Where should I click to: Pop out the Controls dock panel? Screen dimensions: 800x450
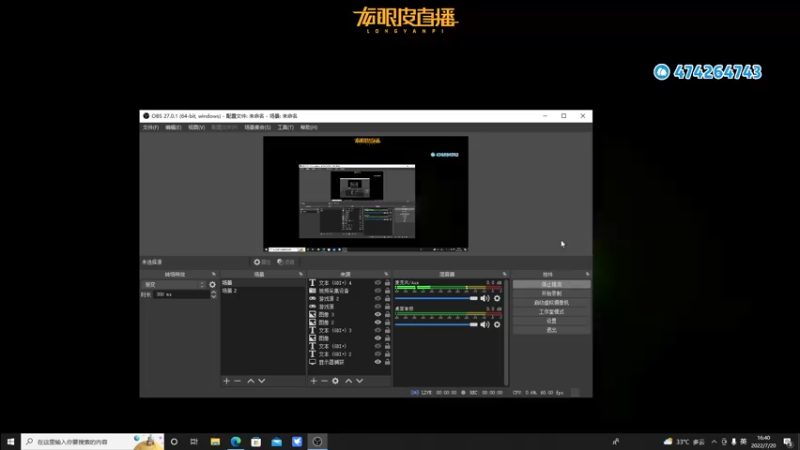587,274
